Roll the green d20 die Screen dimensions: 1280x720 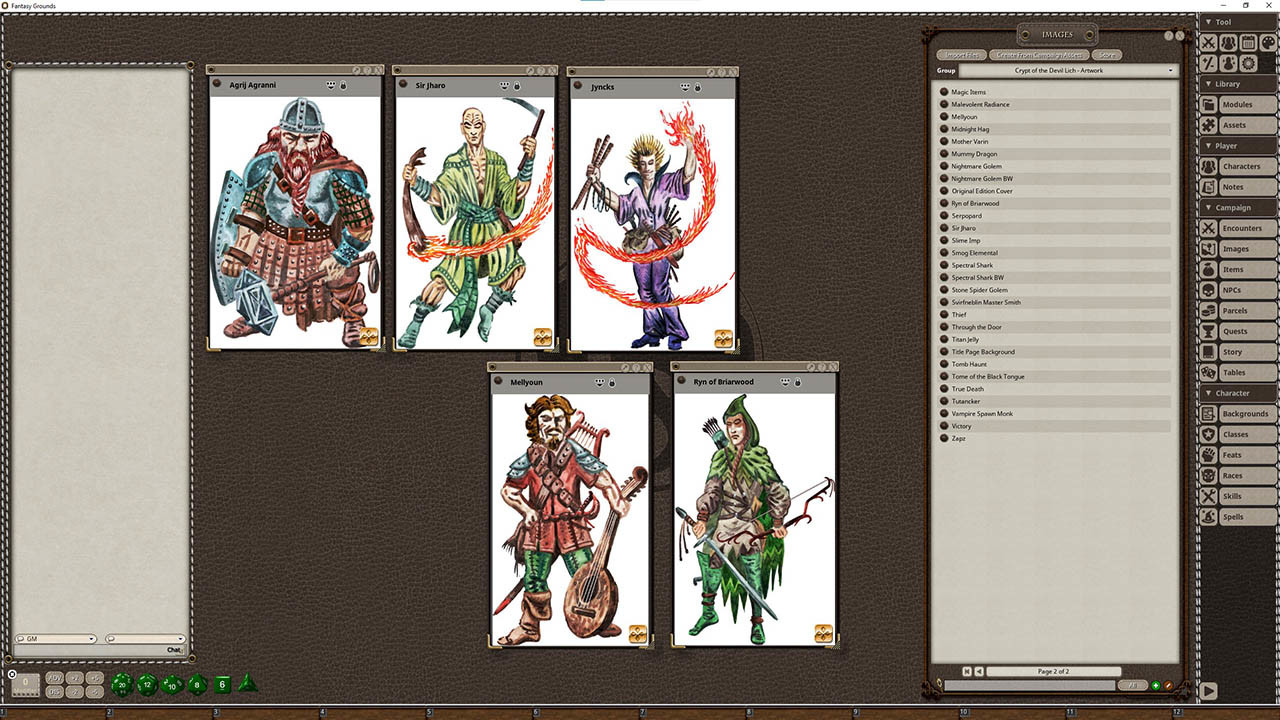pos(122,685)
